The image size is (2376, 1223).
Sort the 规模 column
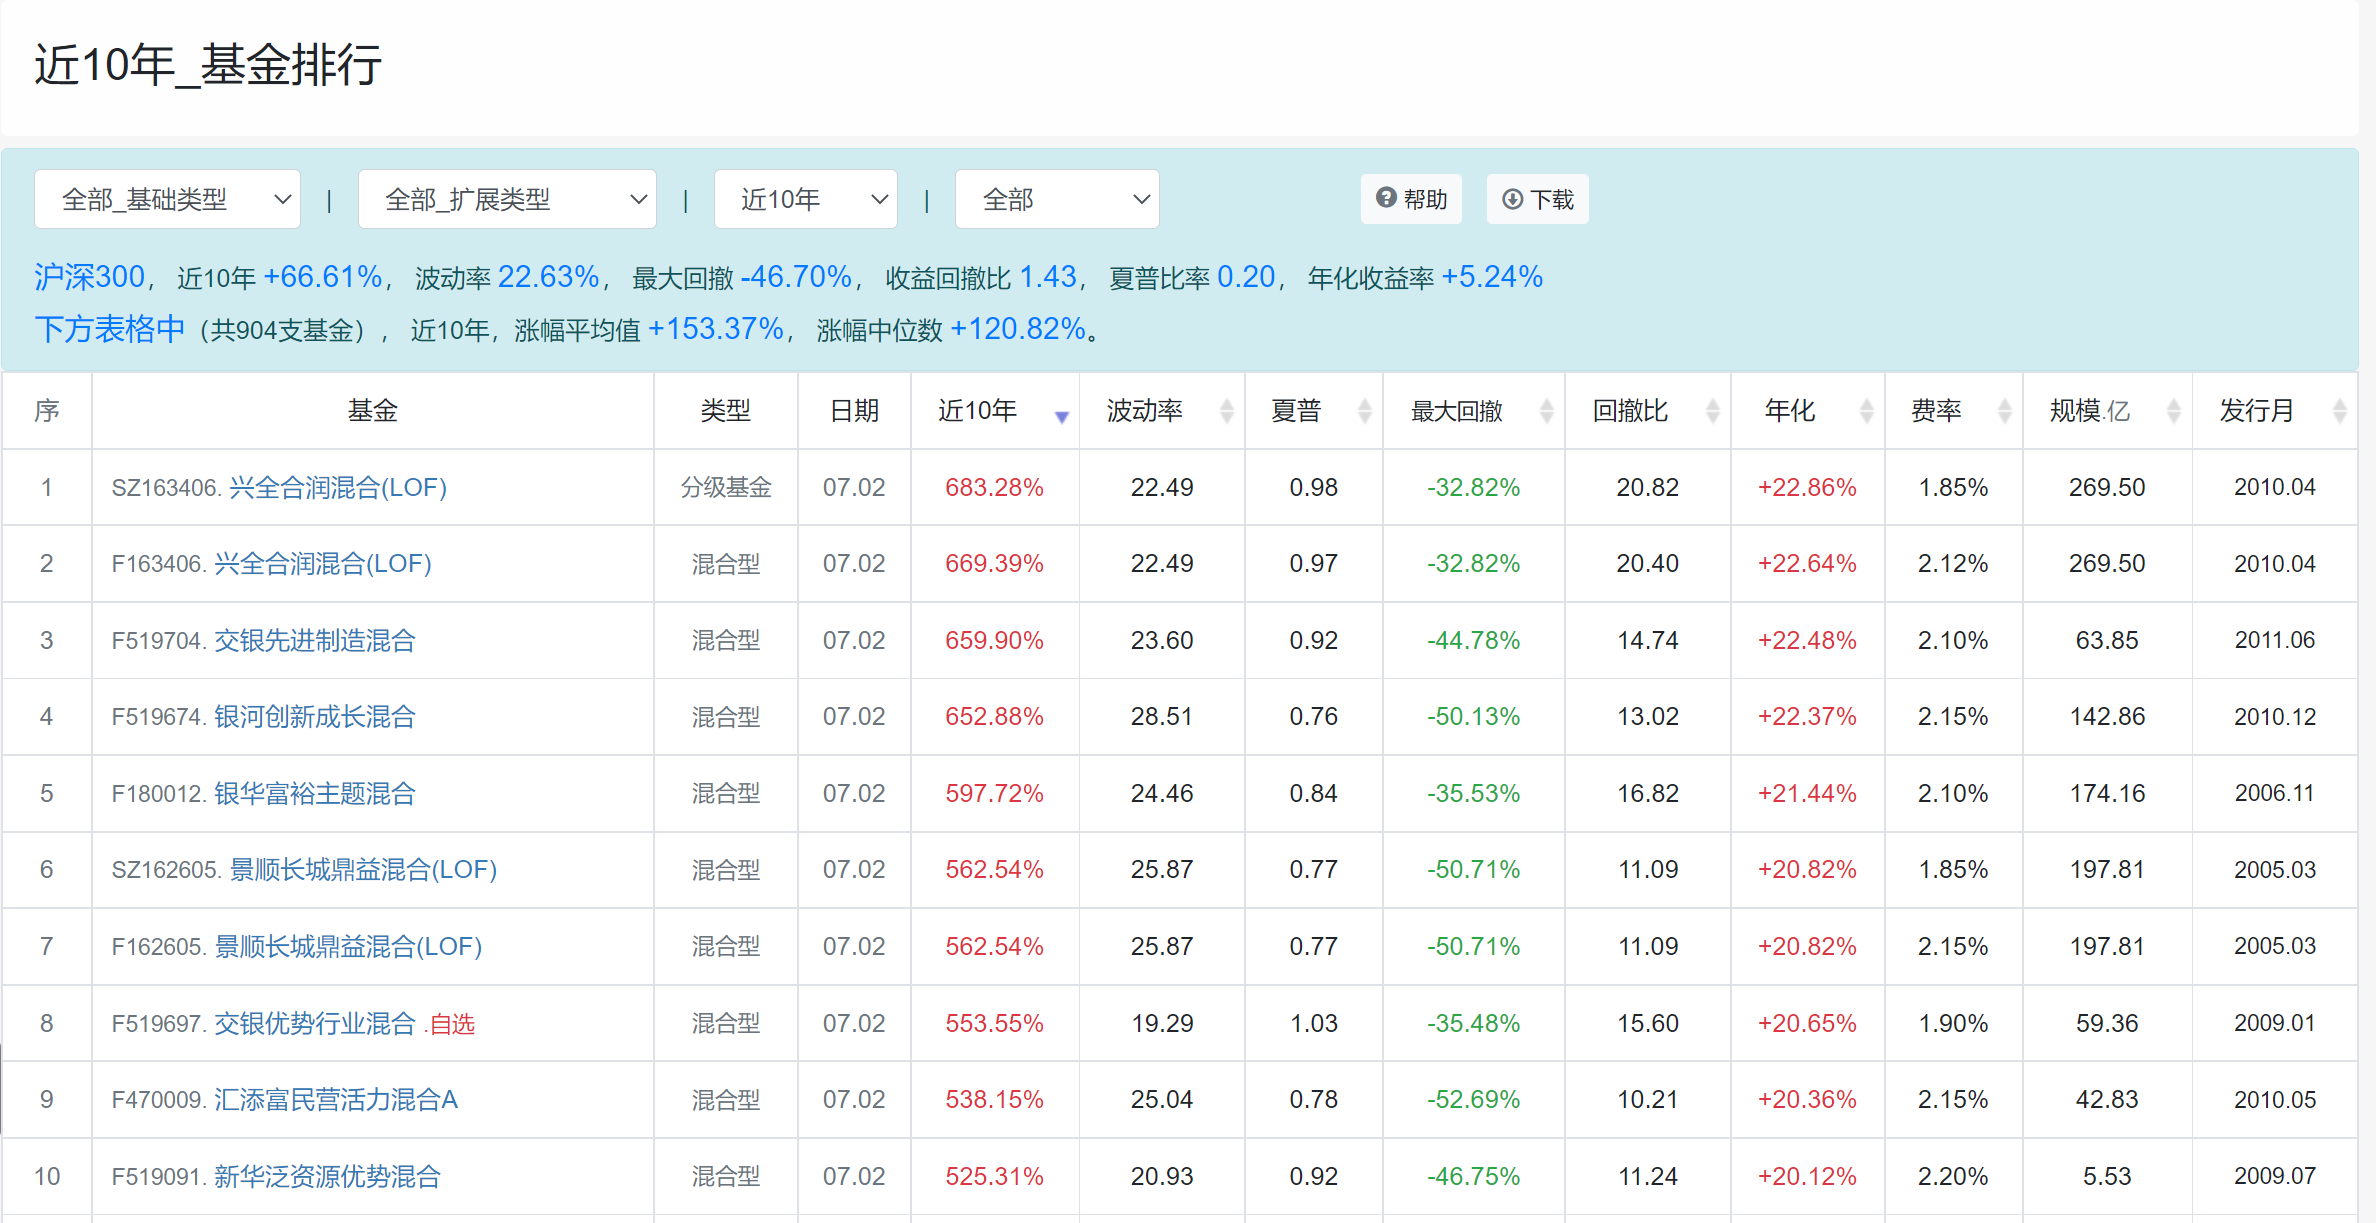click(2172, 410)
